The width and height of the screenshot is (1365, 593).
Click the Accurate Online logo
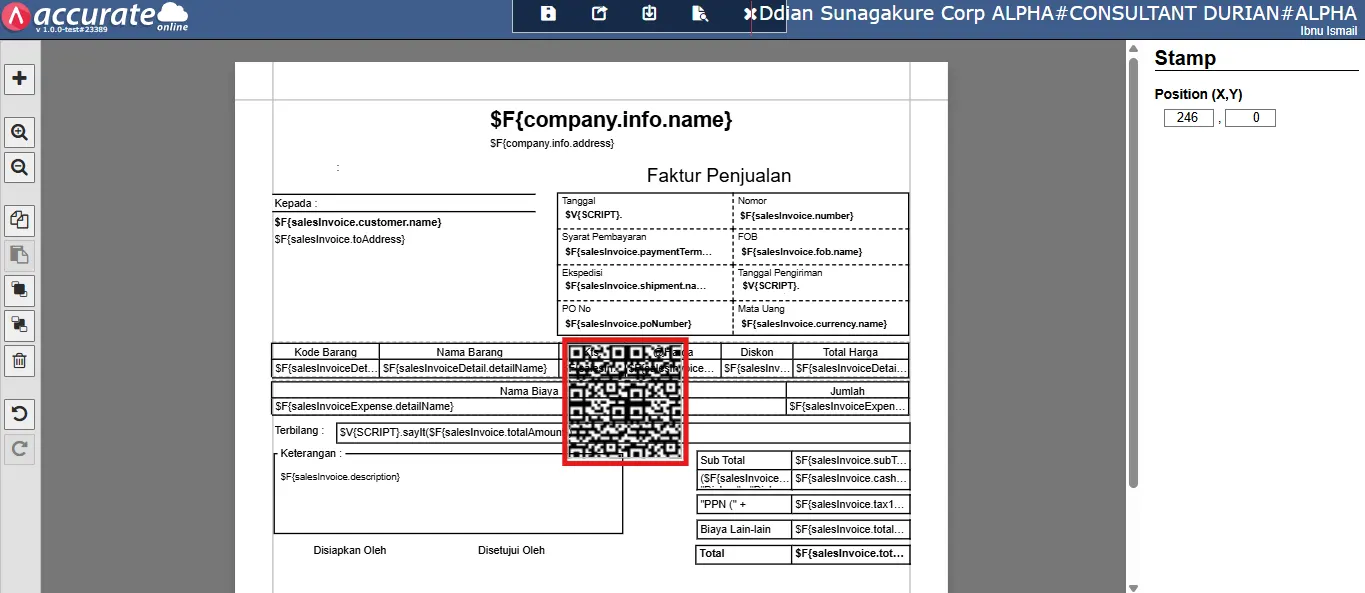point(96,17)
